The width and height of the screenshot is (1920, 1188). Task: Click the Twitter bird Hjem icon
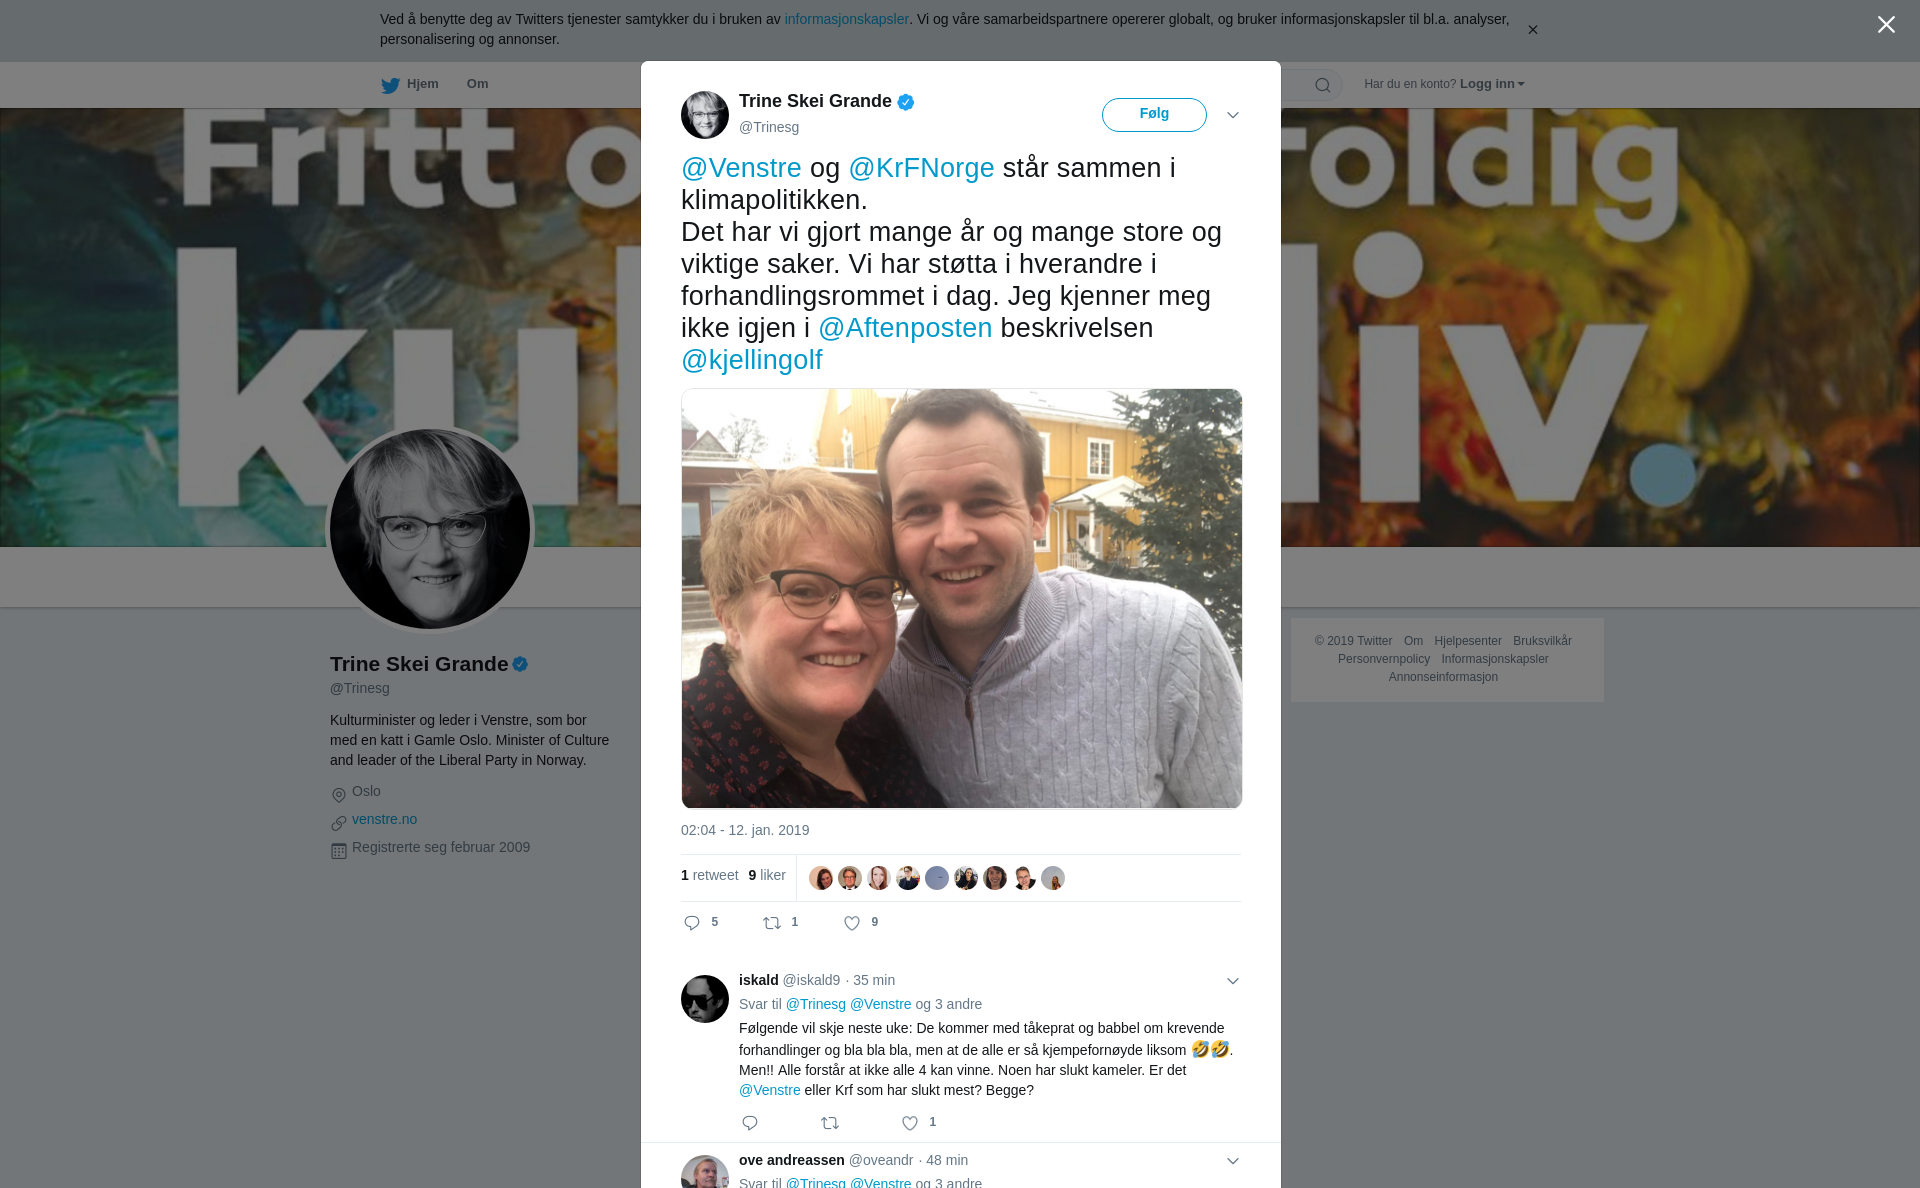(x=390, y=85)
